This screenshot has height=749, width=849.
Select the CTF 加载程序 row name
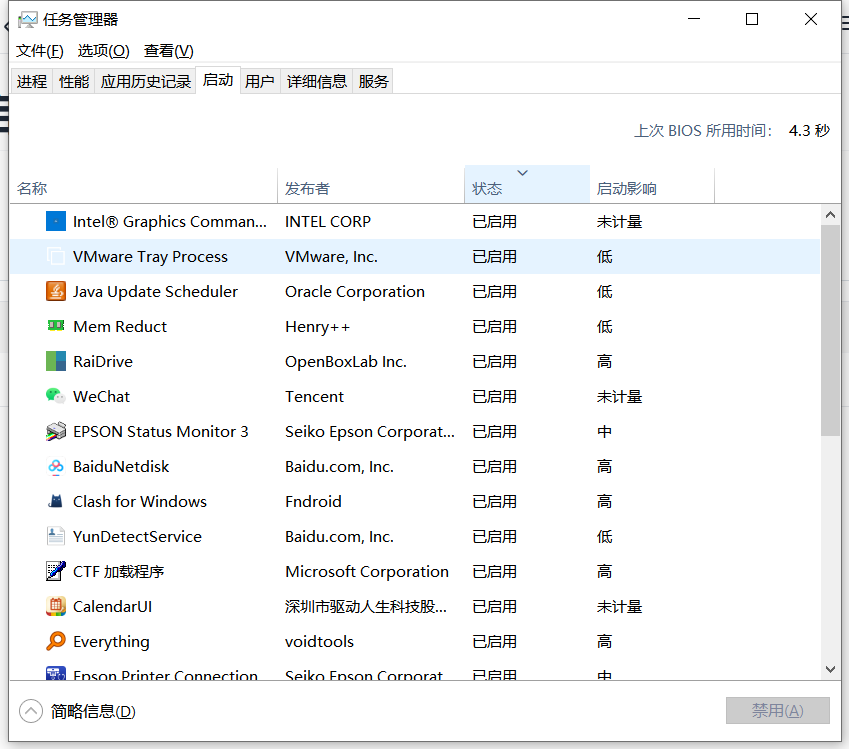(119, 571)
